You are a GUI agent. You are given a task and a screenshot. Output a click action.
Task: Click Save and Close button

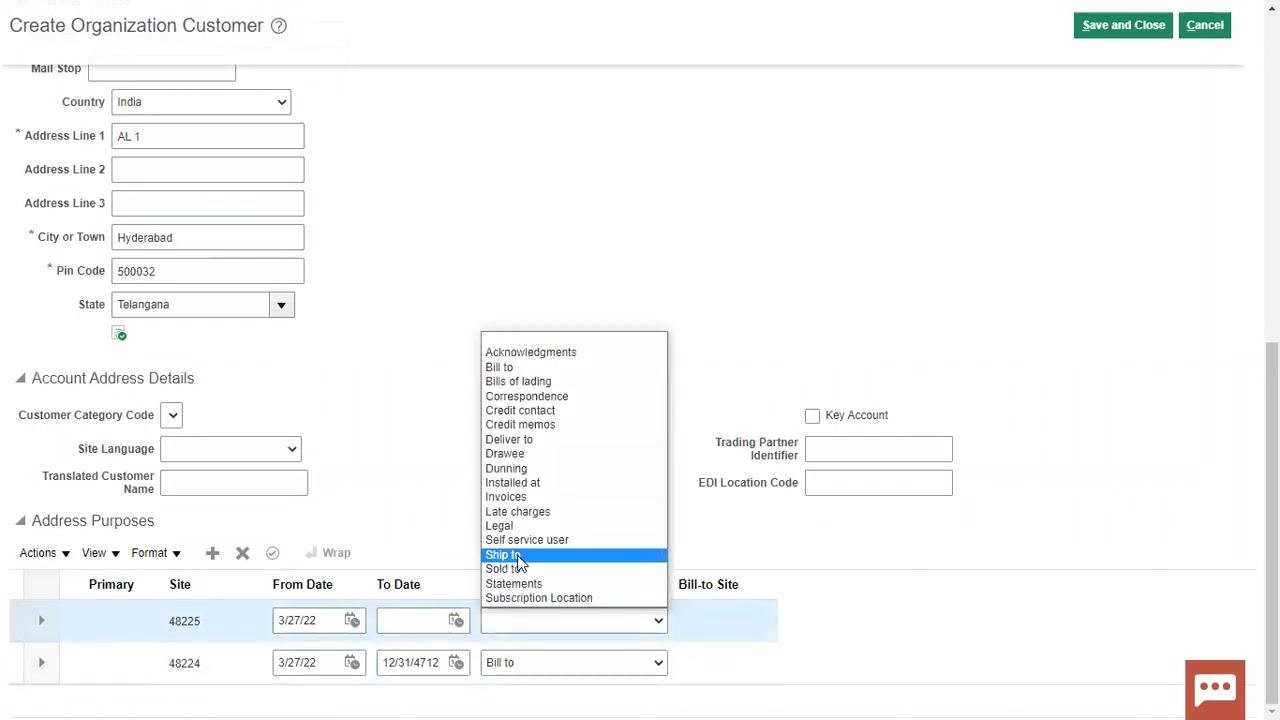coord(1124,25)
